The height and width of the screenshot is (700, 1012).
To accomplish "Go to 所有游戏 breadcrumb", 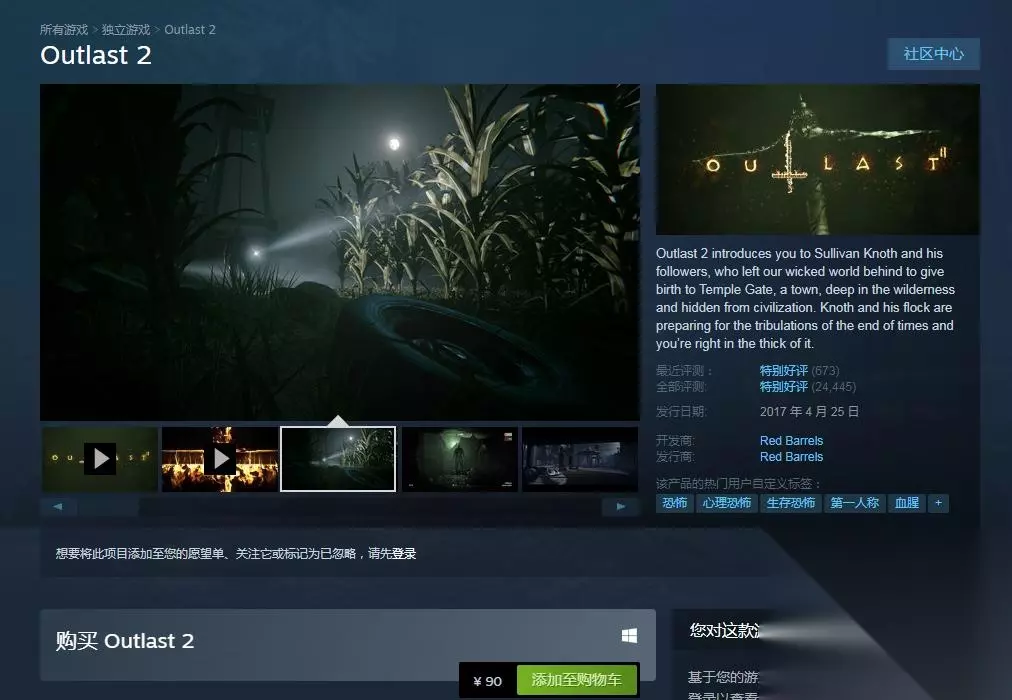I will tap(63, 30).
